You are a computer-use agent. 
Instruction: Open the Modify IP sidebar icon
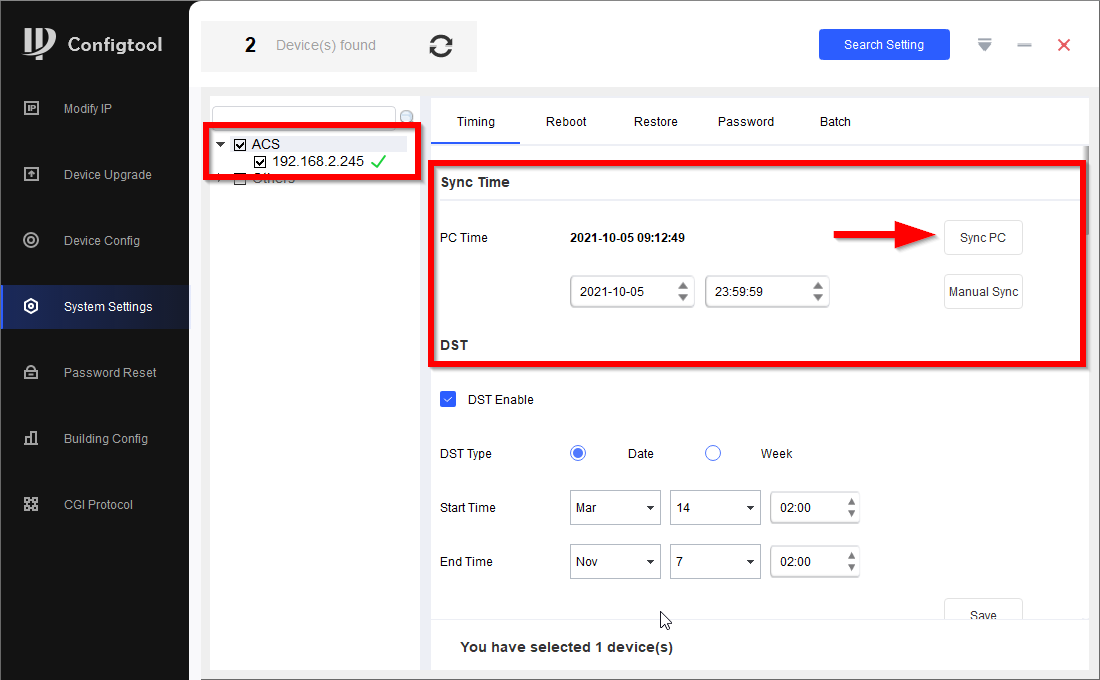(32, 108)
